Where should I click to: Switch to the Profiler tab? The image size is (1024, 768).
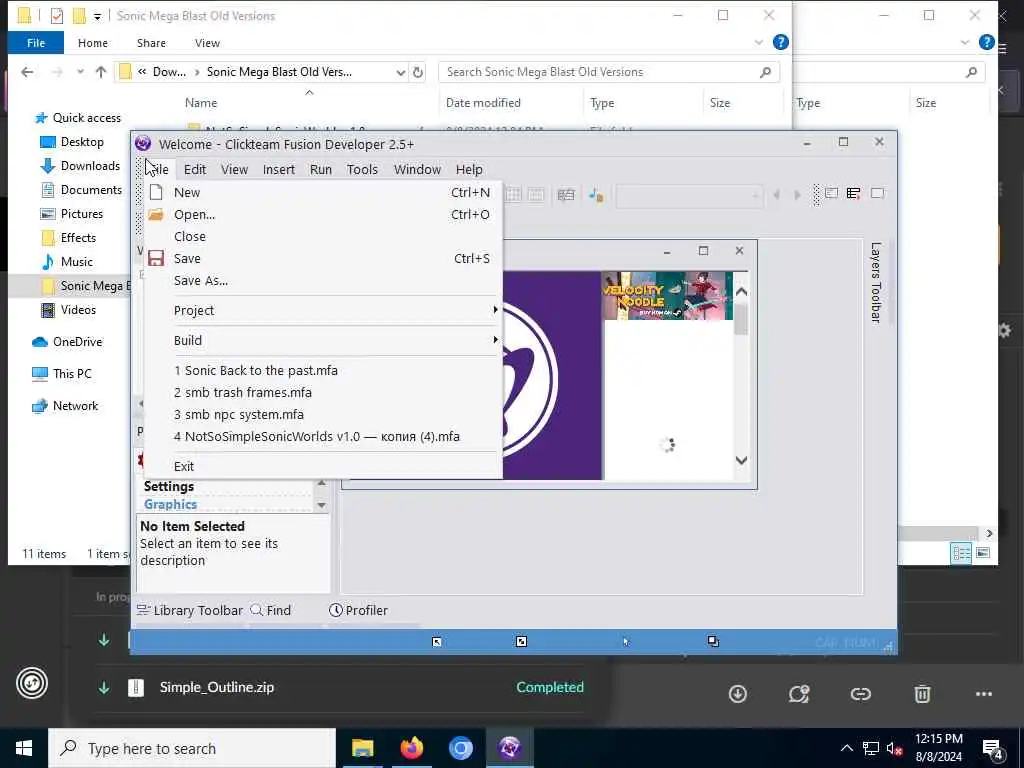359,610
